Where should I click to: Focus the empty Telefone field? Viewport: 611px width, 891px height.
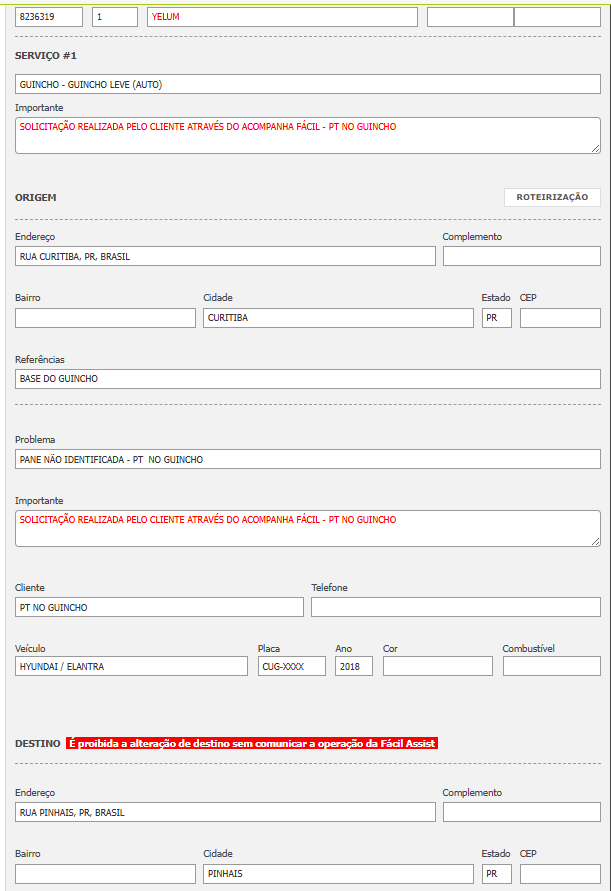456,607
